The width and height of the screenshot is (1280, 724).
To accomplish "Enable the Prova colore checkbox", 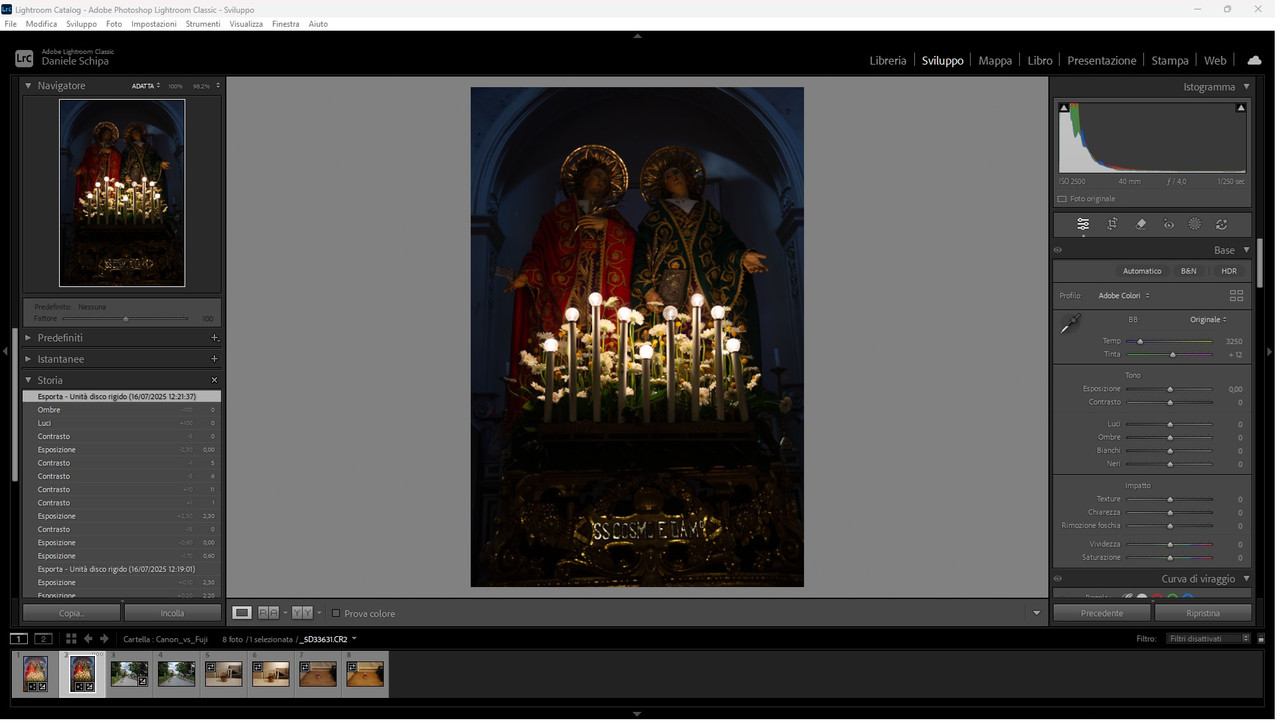I will tap(336, 614).
